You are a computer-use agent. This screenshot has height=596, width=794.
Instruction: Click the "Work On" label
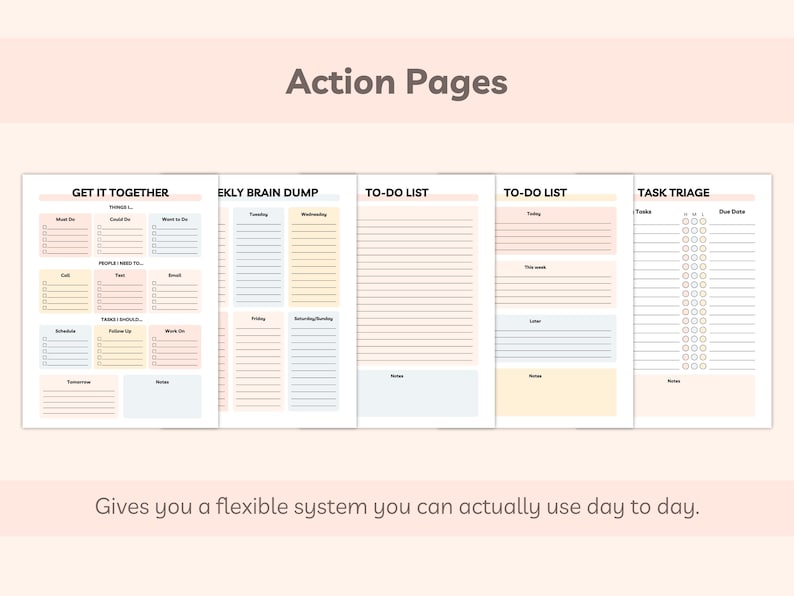click(x=175, y=331)
